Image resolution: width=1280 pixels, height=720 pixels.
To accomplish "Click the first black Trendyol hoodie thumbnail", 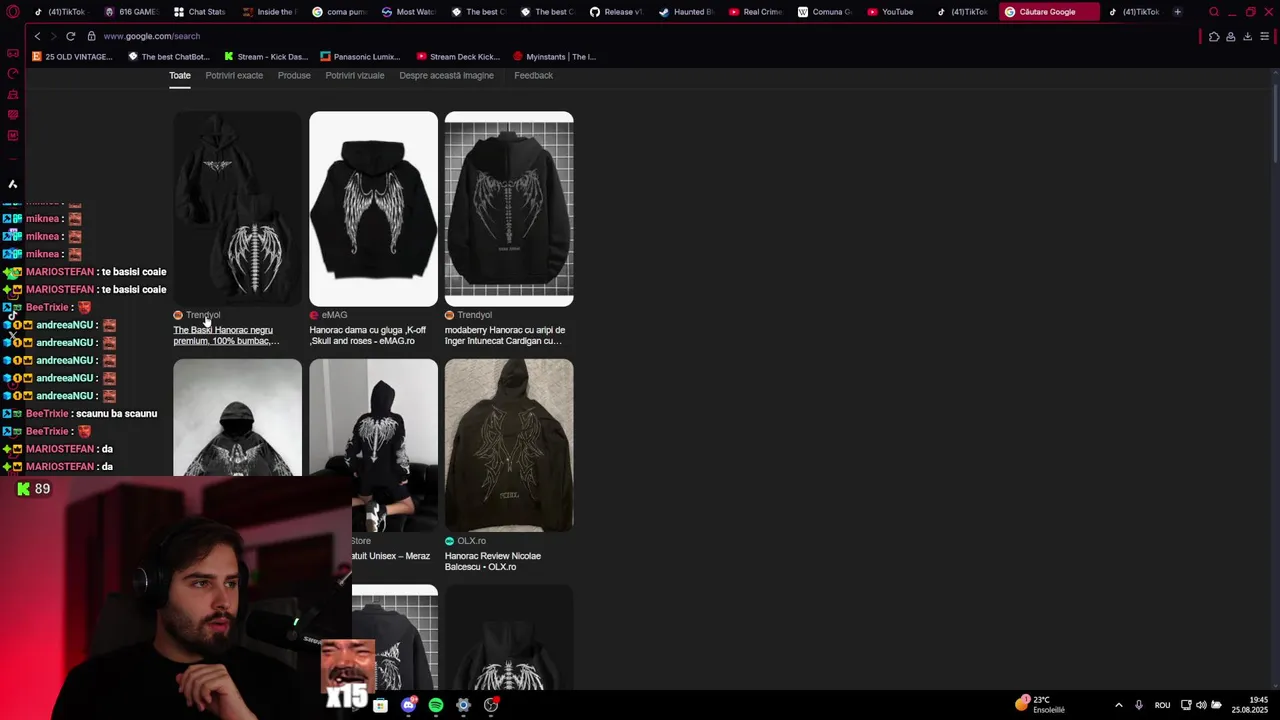I will (237, 209).
